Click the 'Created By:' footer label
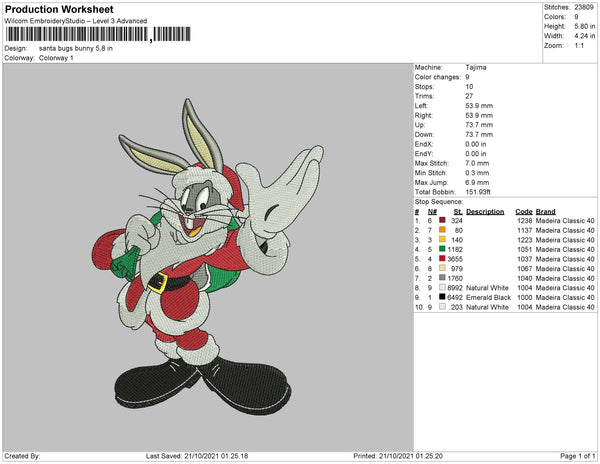The image size is (600, 464). [22, 456]
